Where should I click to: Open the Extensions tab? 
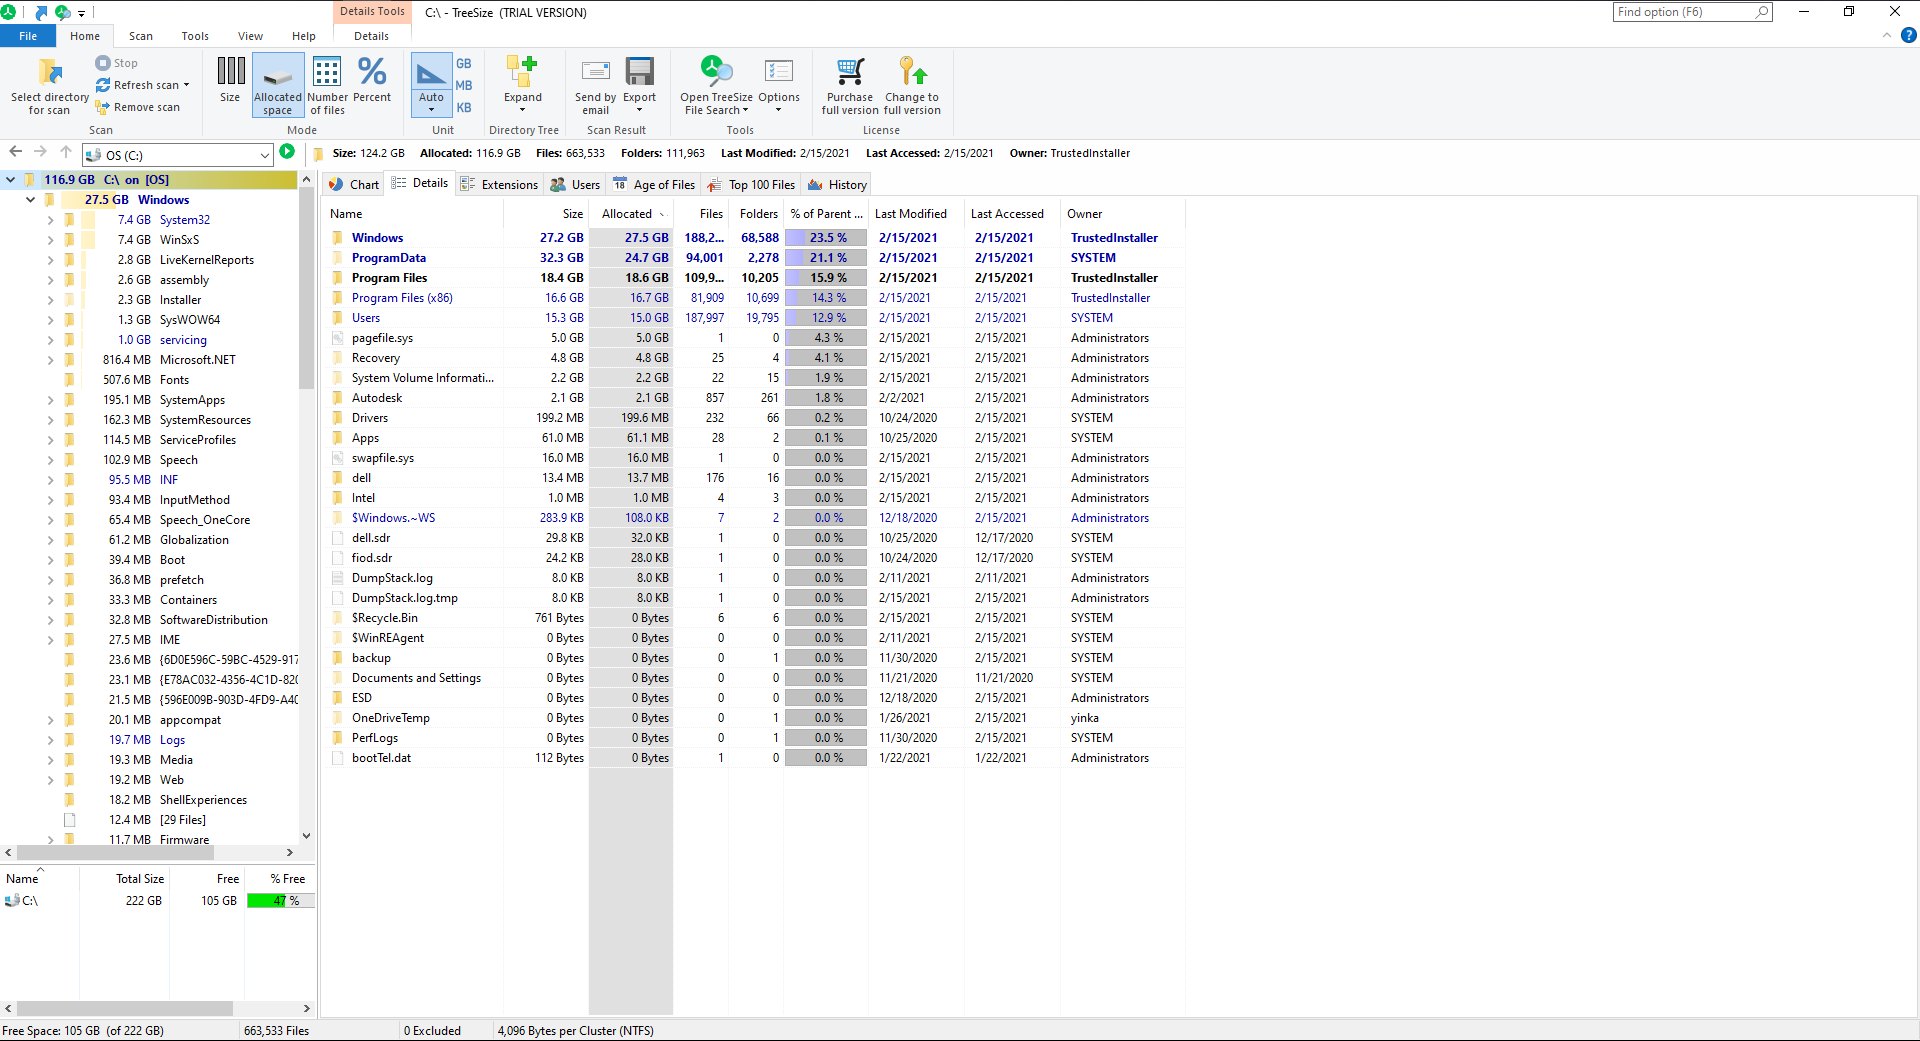[x=499, y=184]
